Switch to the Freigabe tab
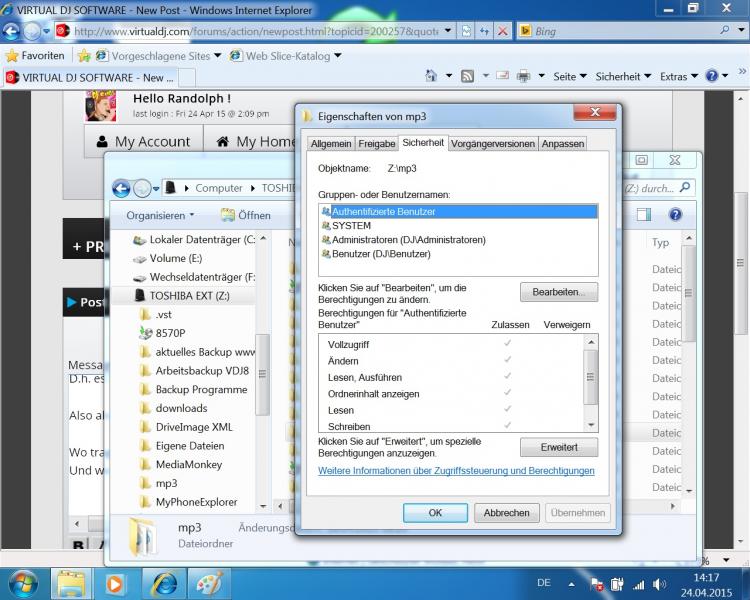The height and width of the screenshot is (600, 750). click(377, 144)
